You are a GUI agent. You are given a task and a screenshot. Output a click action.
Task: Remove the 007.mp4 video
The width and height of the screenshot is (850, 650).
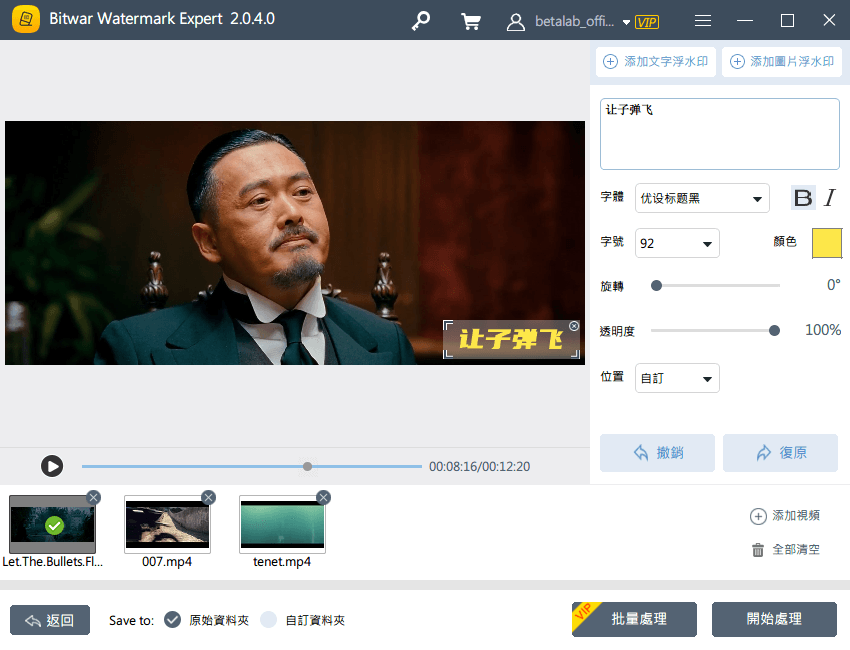coord(208,497)
